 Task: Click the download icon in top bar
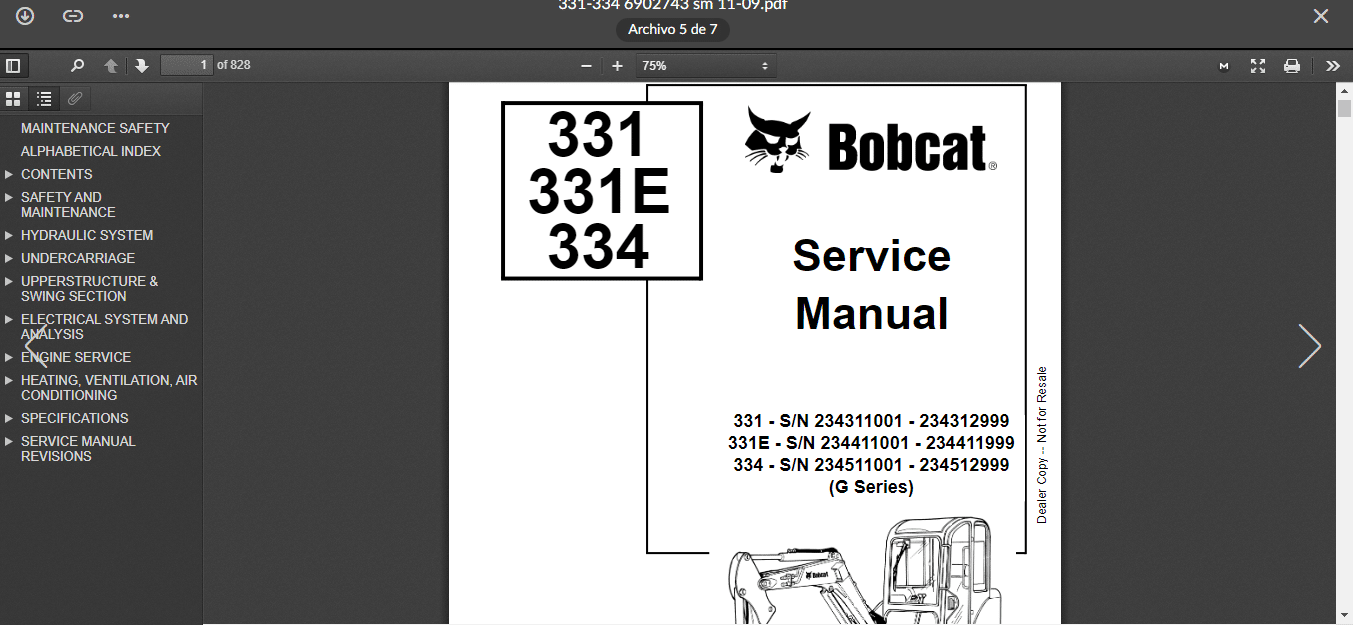pyautogui.click(x=24, y=16)
